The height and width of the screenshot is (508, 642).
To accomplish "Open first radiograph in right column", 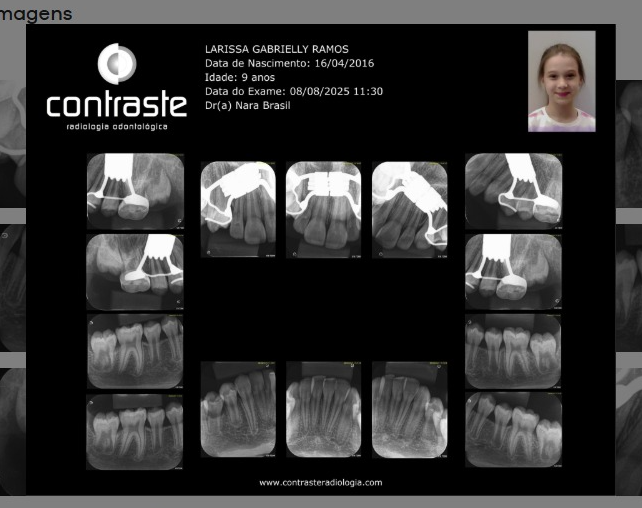I will [x=513, y=191].
